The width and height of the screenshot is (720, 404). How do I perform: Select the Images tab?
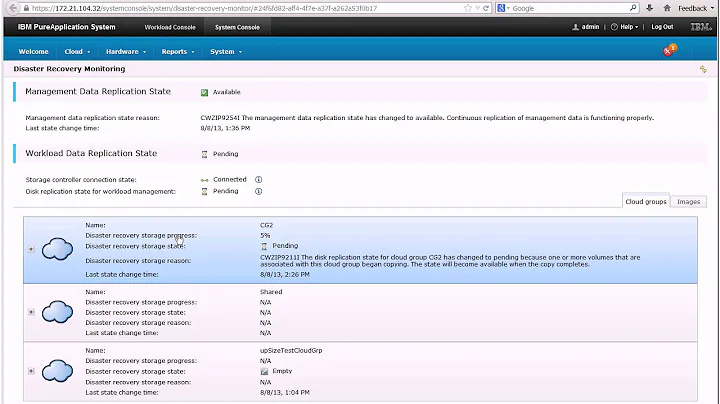click(688, 202)
